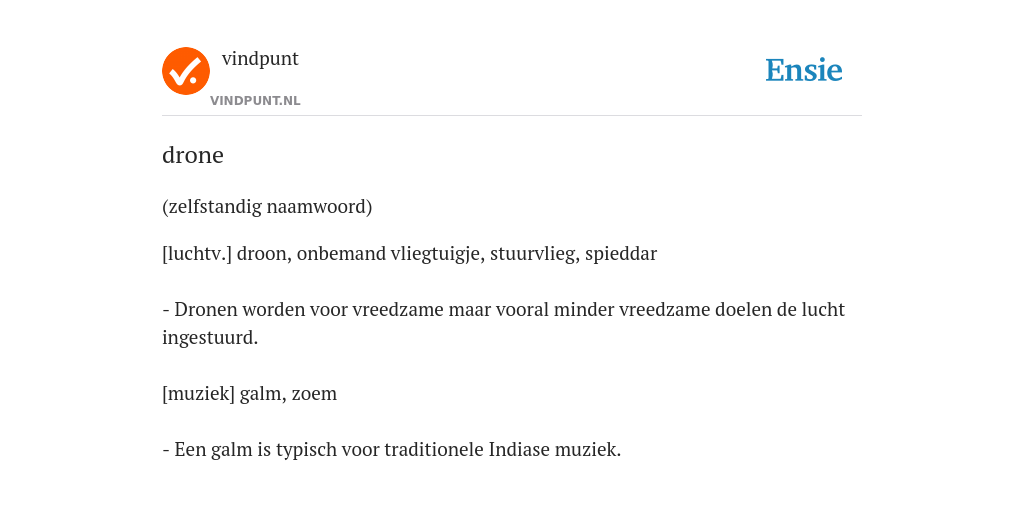
Task: Click the word droon
Action: [263, 253]
